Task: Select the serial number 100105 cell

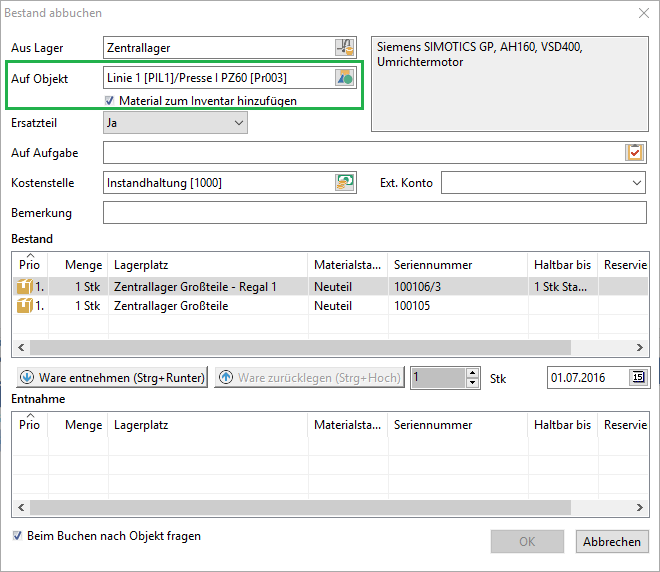Action: tap(458, 306)
